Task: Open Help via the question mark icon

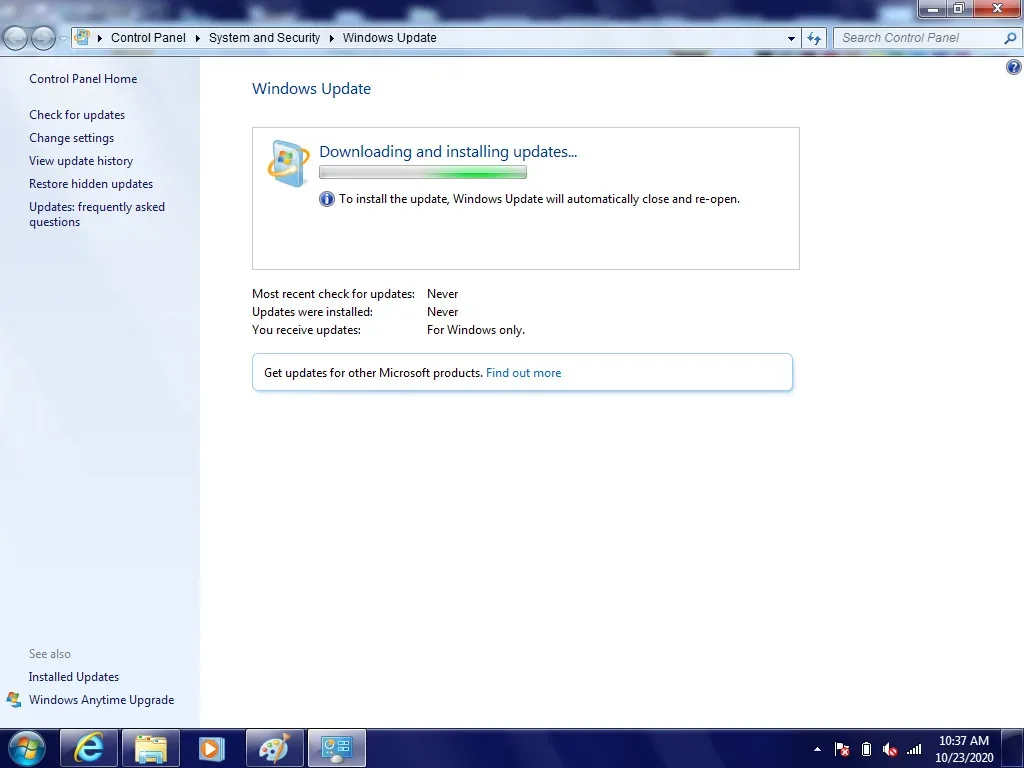Action: [1014, 67]
